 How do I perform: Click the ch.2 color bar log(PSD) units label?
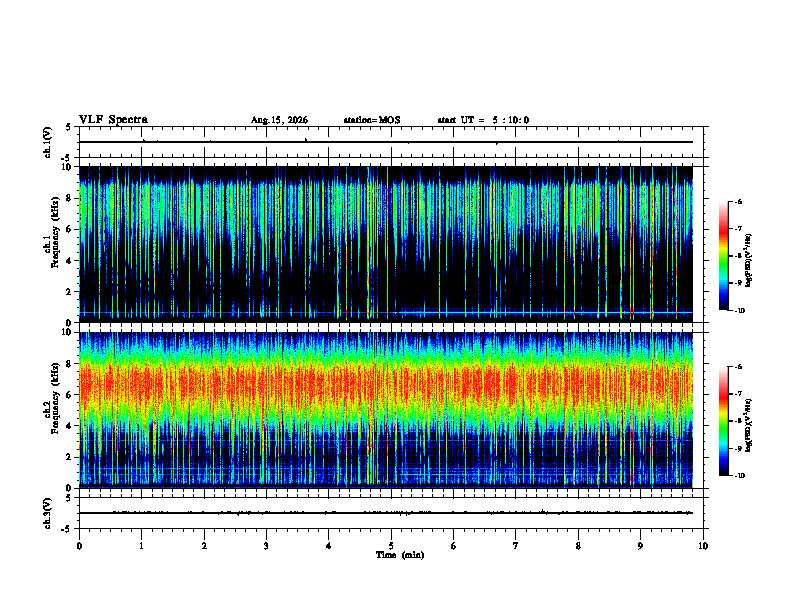749,425
